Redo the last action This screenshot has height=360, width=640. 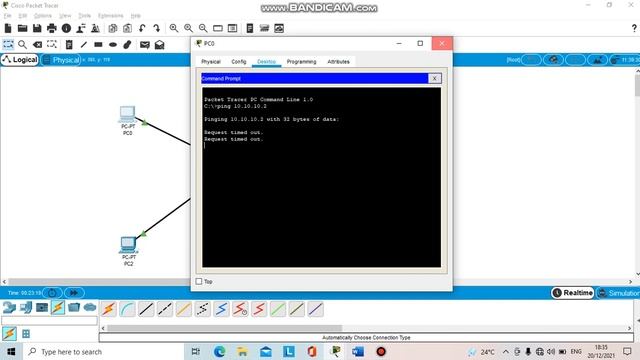[157, 28]
